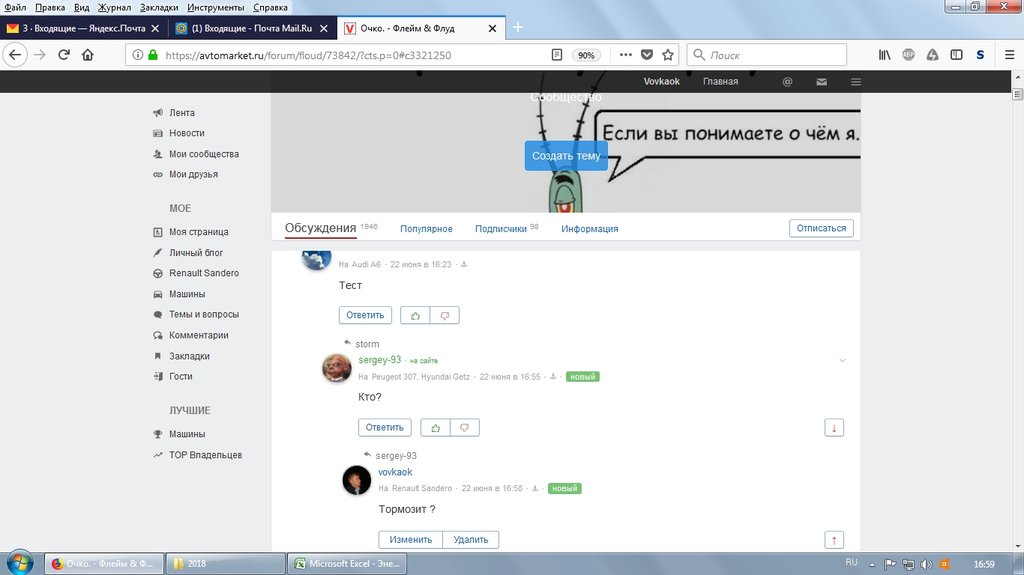Open new tab with plus button

518,27
